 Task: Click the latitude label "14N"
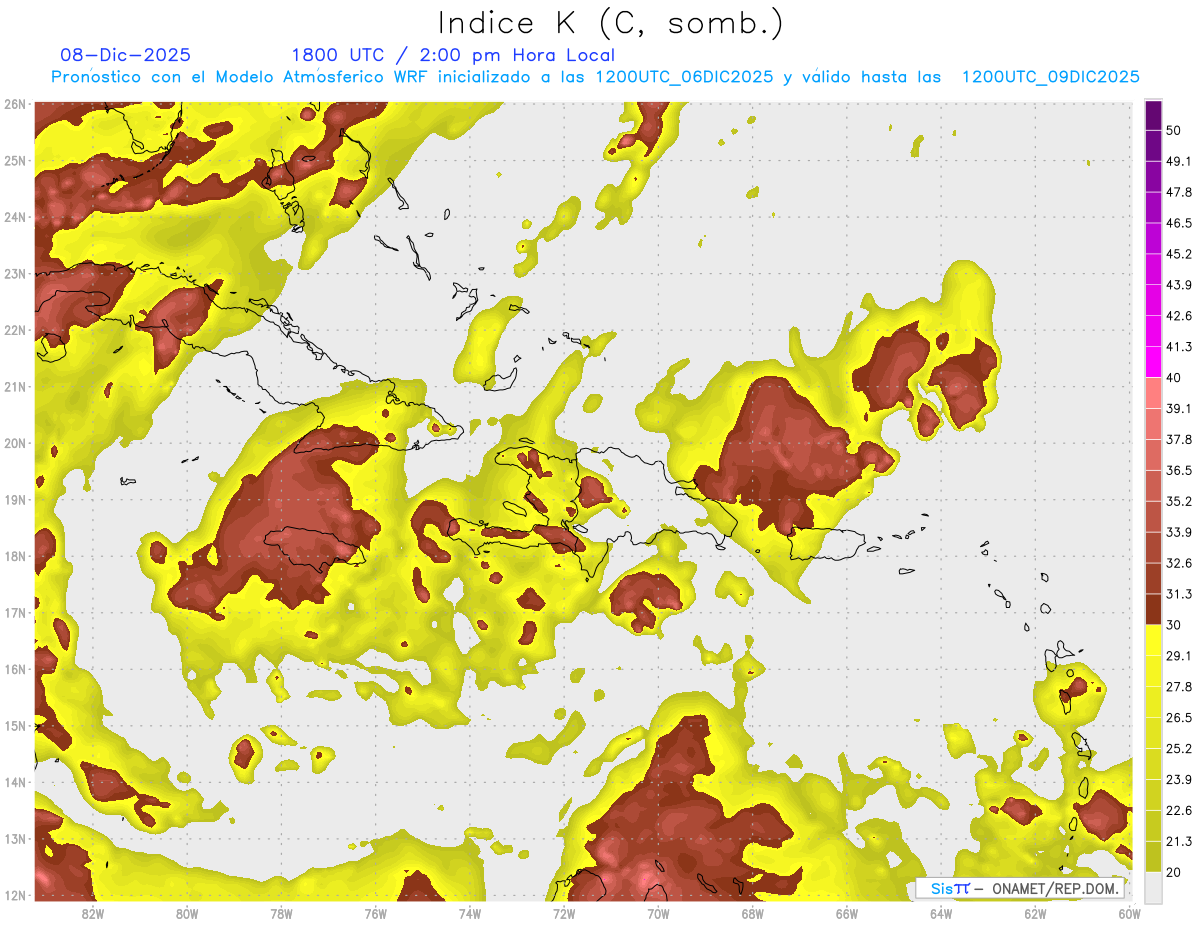pyautogui.click(x=15, y=782)
